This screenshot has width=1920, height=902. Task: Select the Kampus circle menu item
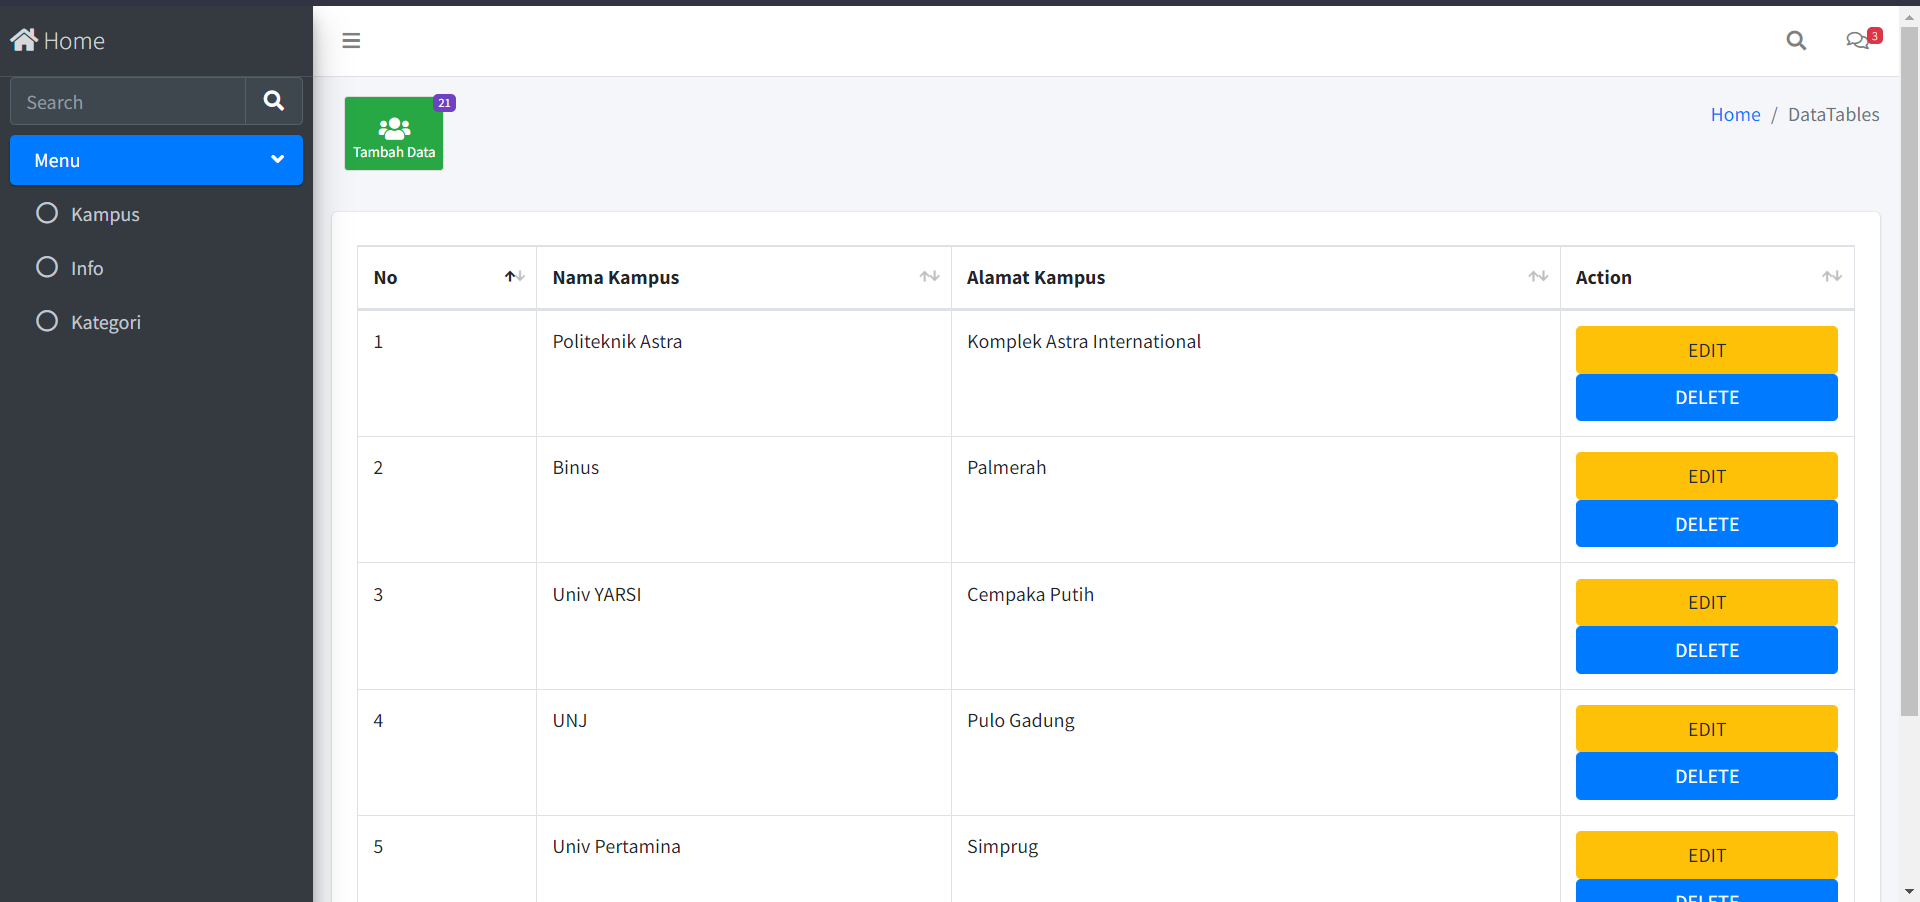click(x=47, y=214)
